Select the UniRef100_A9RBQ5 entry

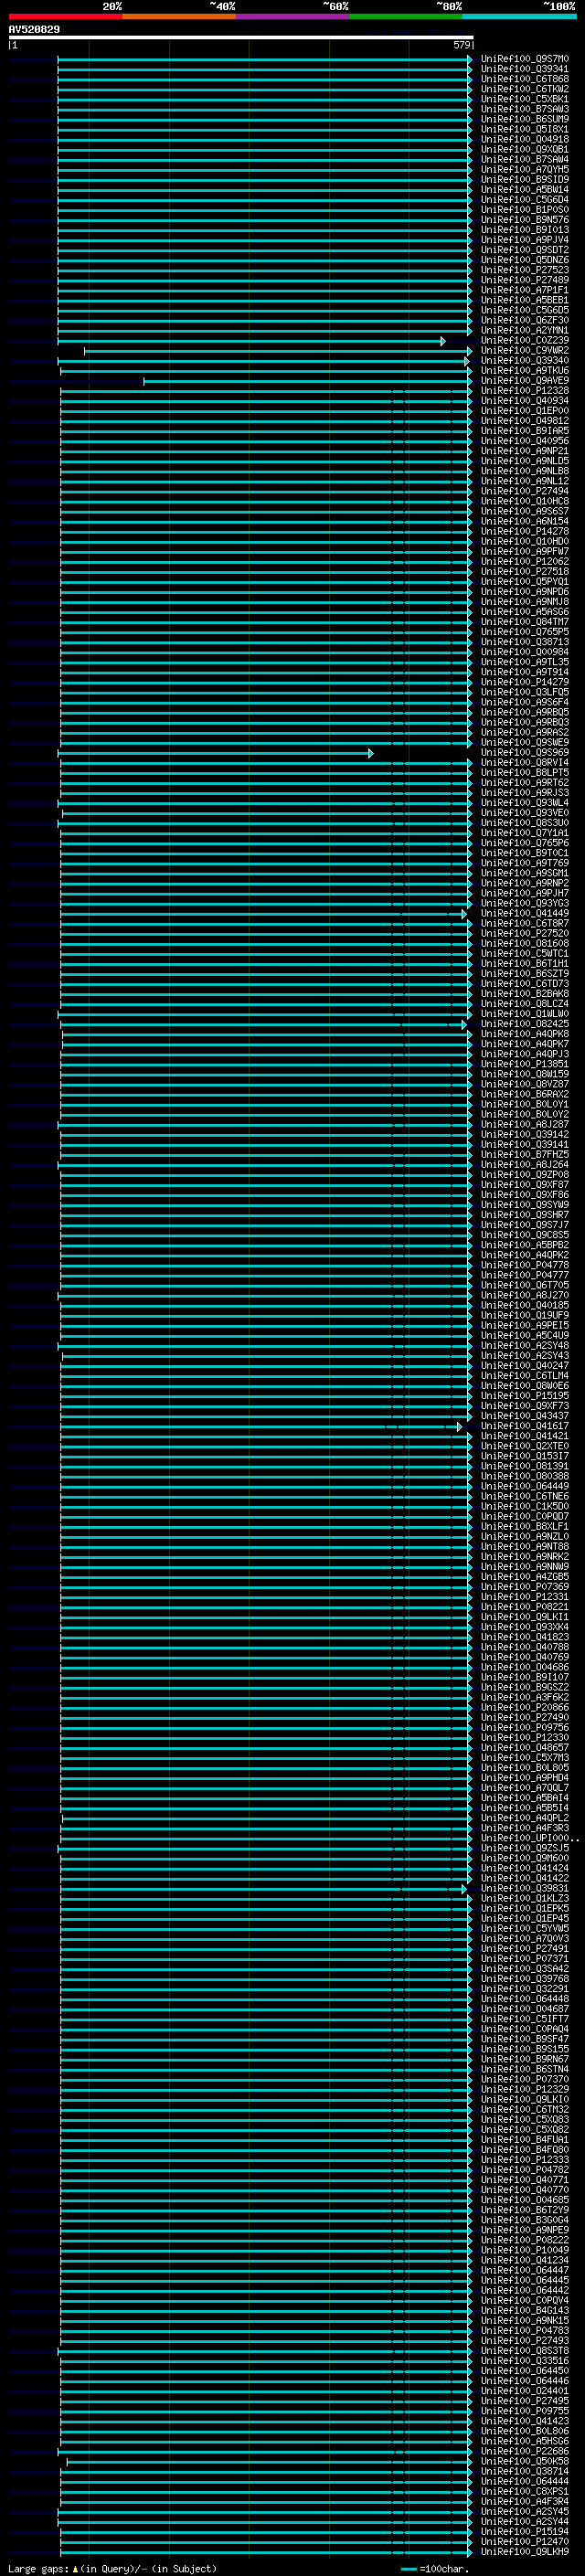524,713
